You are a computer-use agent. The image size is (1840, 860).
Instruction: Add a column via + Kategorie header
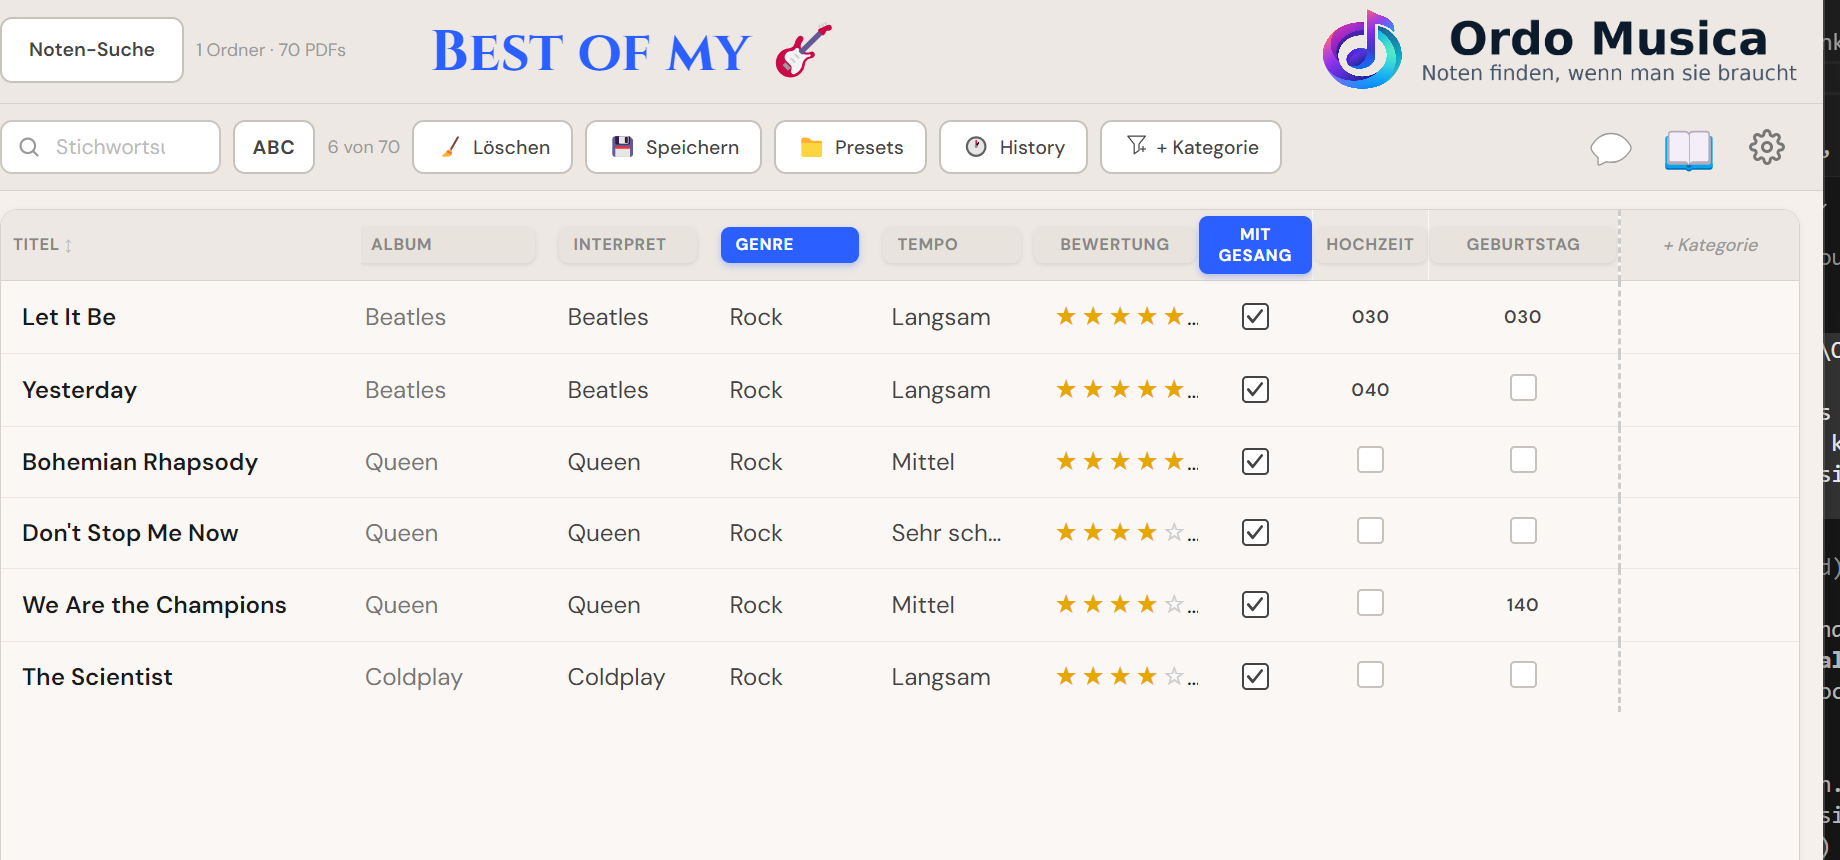click(1711, 245)
